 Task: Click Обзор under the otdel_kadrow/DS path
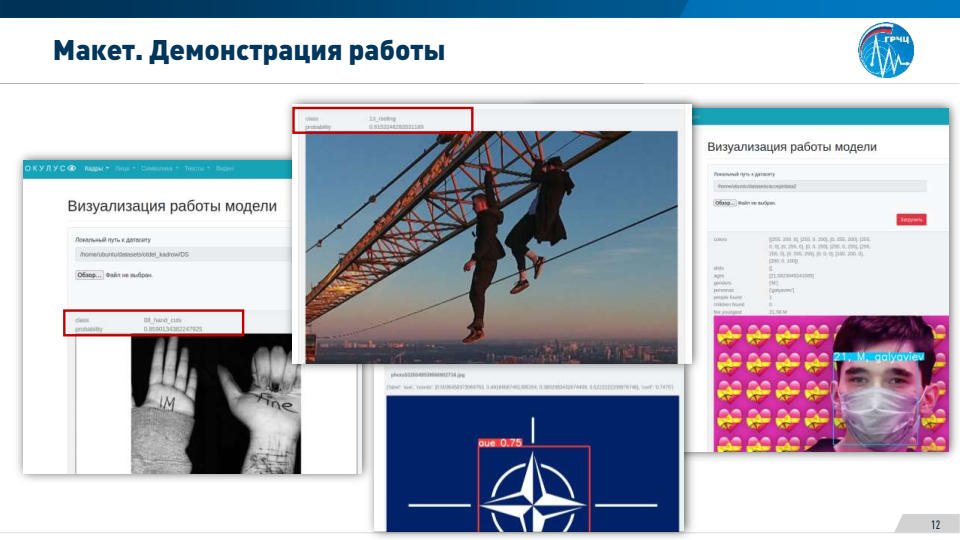coord(89,274)
